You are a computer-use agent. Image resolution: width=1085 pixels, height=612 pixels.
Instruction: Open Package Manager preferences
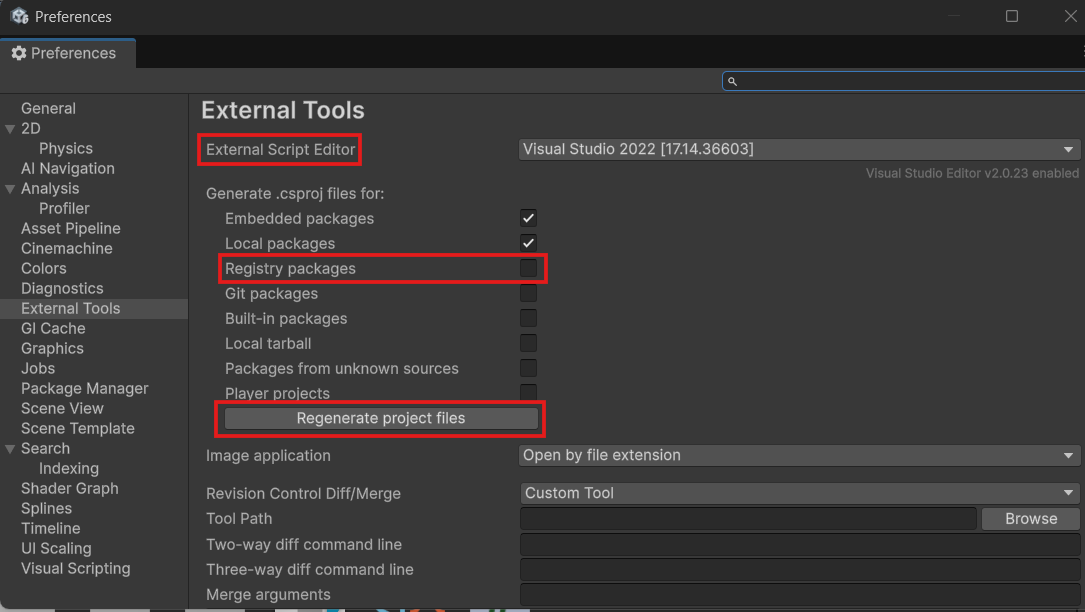[84, 389]
